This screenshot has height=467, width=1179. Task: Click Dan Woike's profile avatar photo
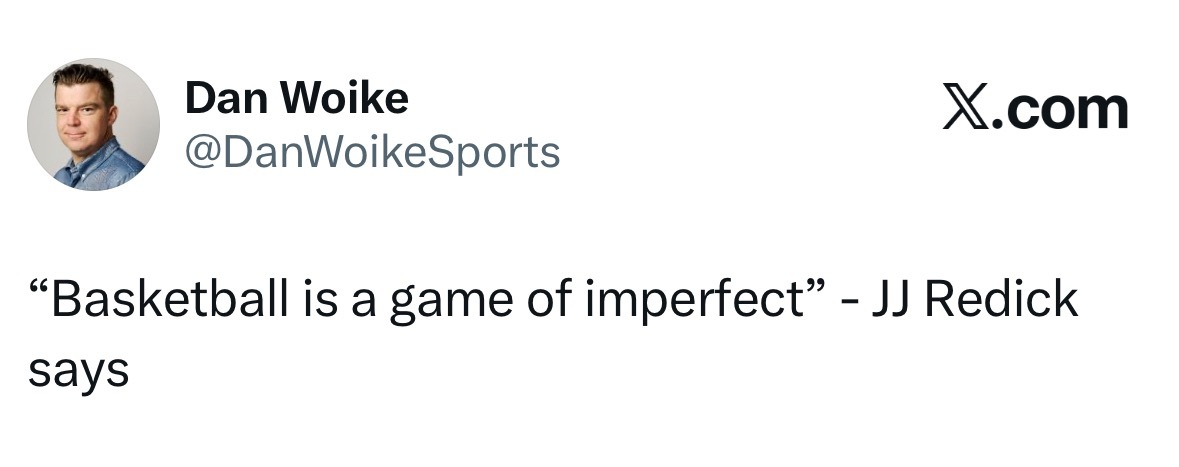click(x=93, y=124)
